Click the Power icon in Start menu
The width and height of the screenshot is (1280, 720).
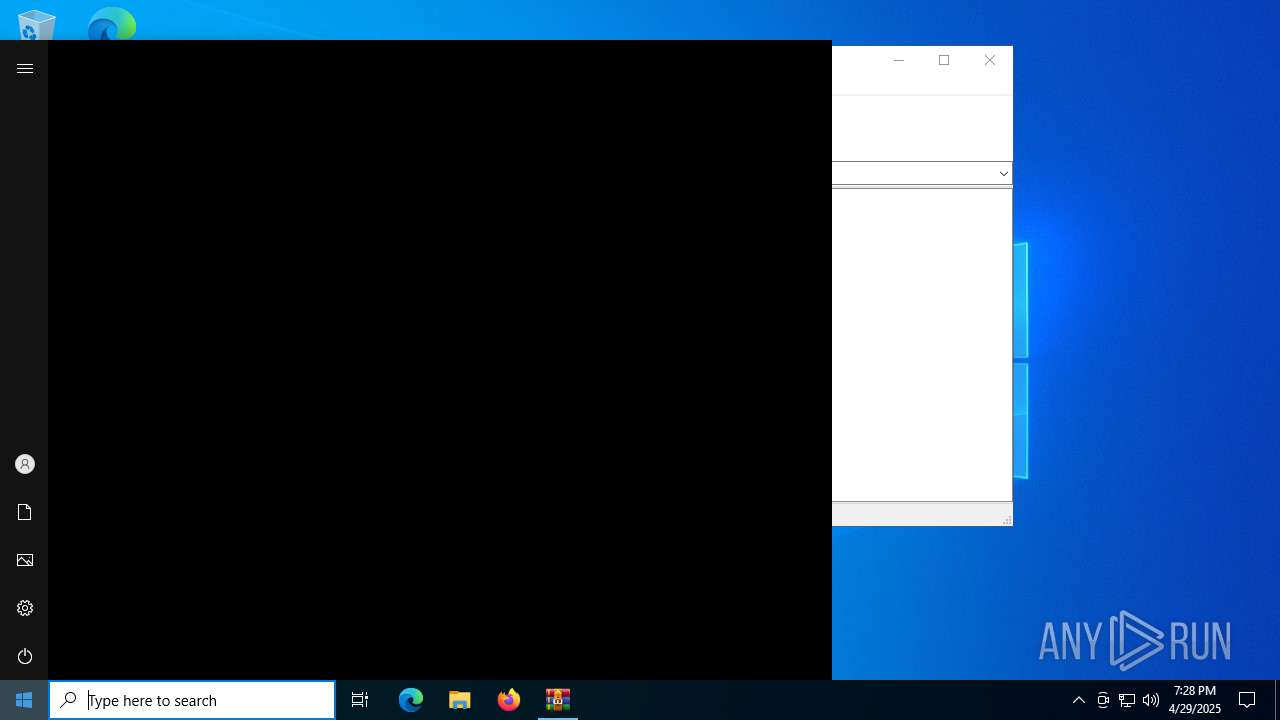(x=25, y=656)
